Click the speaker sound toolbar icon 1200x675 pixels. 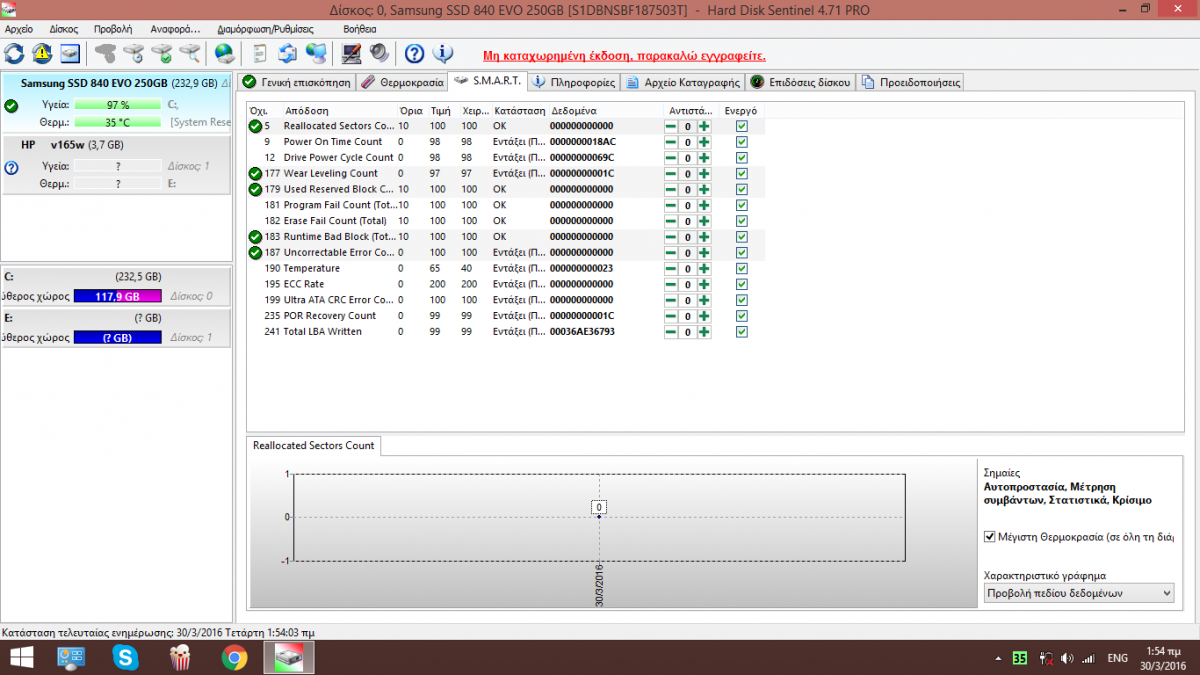coord(379,54)
